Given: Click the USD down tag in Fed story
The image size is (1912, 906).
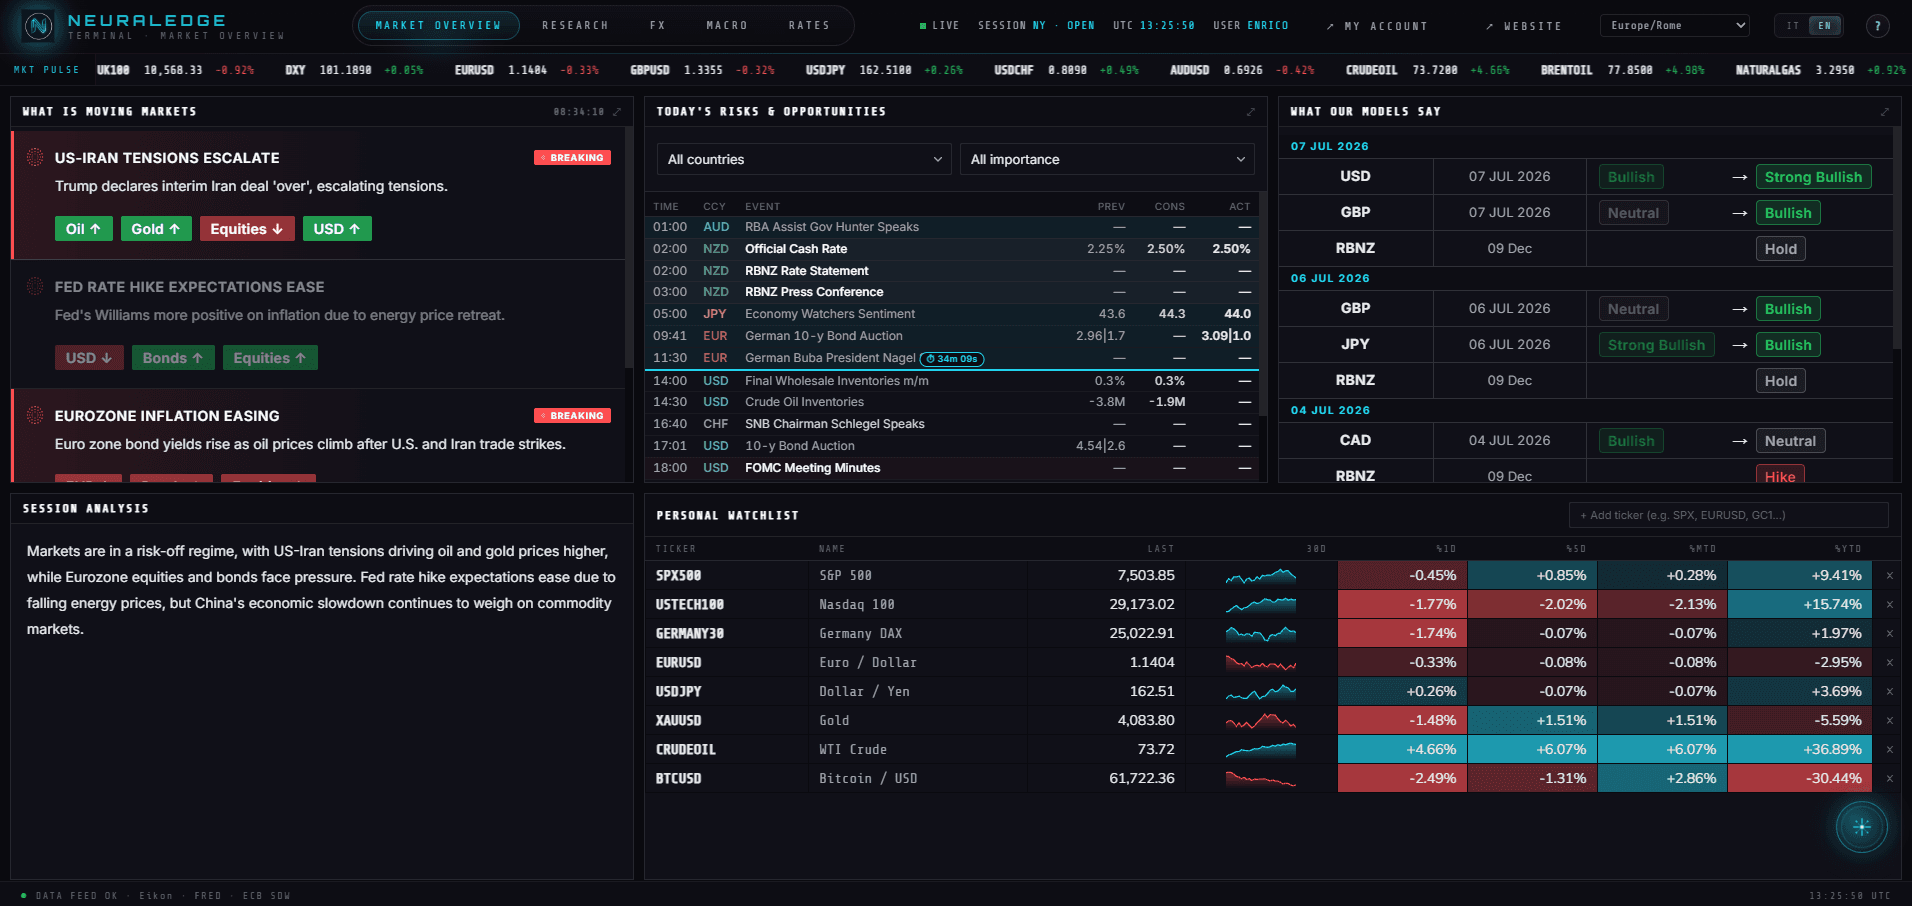Looking at the screenshot, I should (89, 358).
